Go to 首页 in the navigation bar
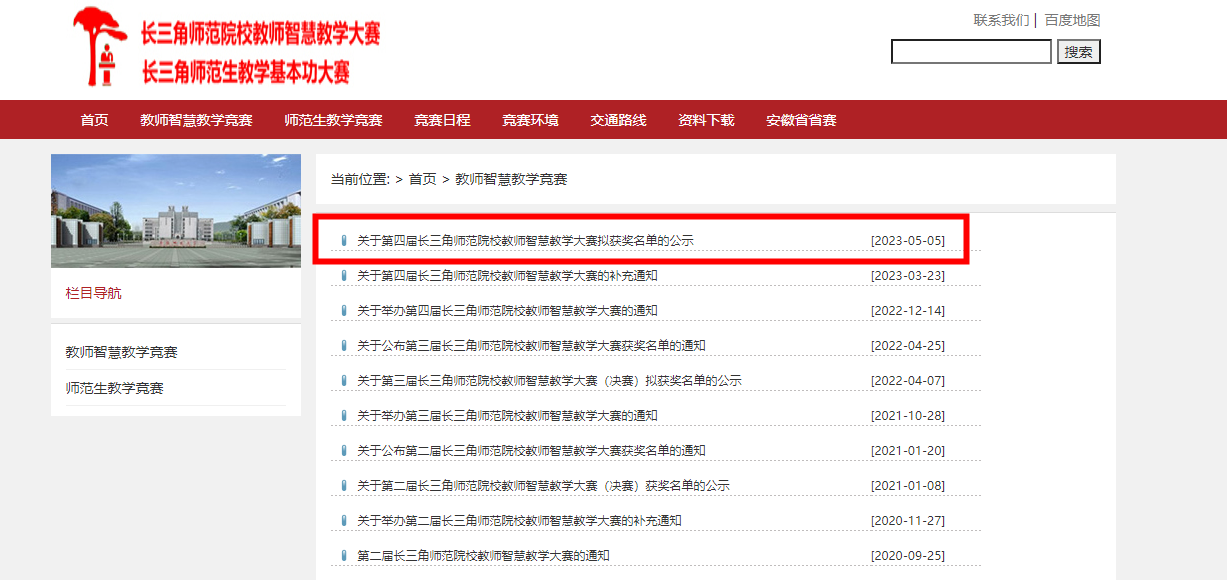 [x=94, y=120]
